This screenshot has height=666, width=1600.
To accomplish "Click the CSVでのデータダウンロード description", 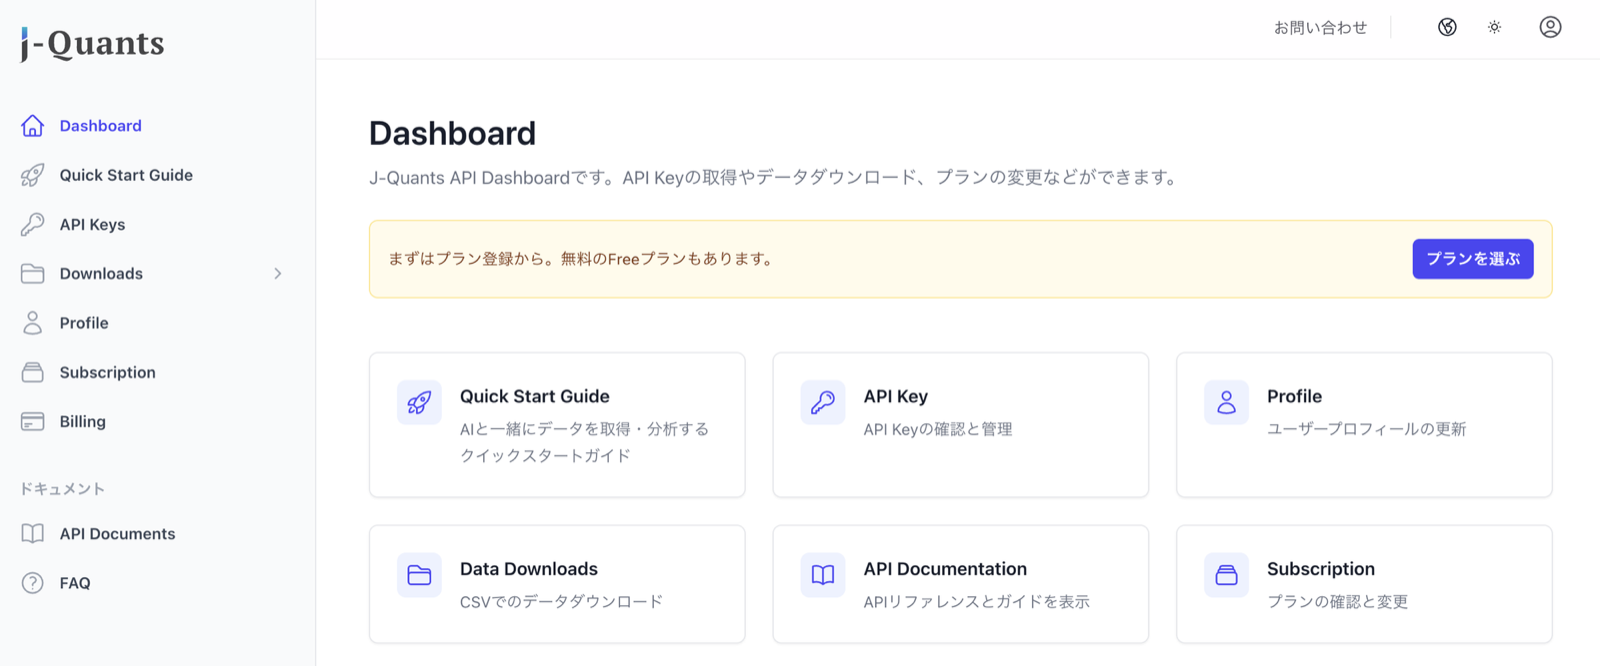I will pos(561,602).
